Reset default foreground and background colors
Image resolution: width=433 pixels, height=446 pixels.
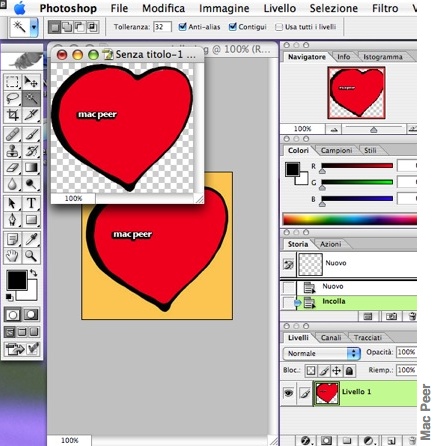point(9,297)
